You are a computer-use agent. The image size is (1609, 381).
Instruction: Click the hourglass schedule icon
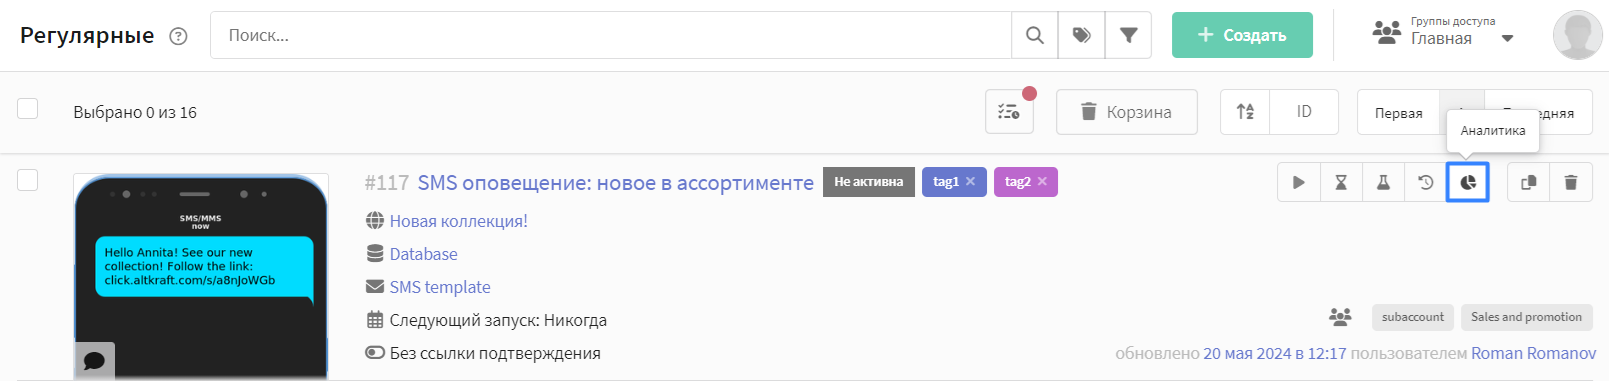click(x=1341, y=182)
